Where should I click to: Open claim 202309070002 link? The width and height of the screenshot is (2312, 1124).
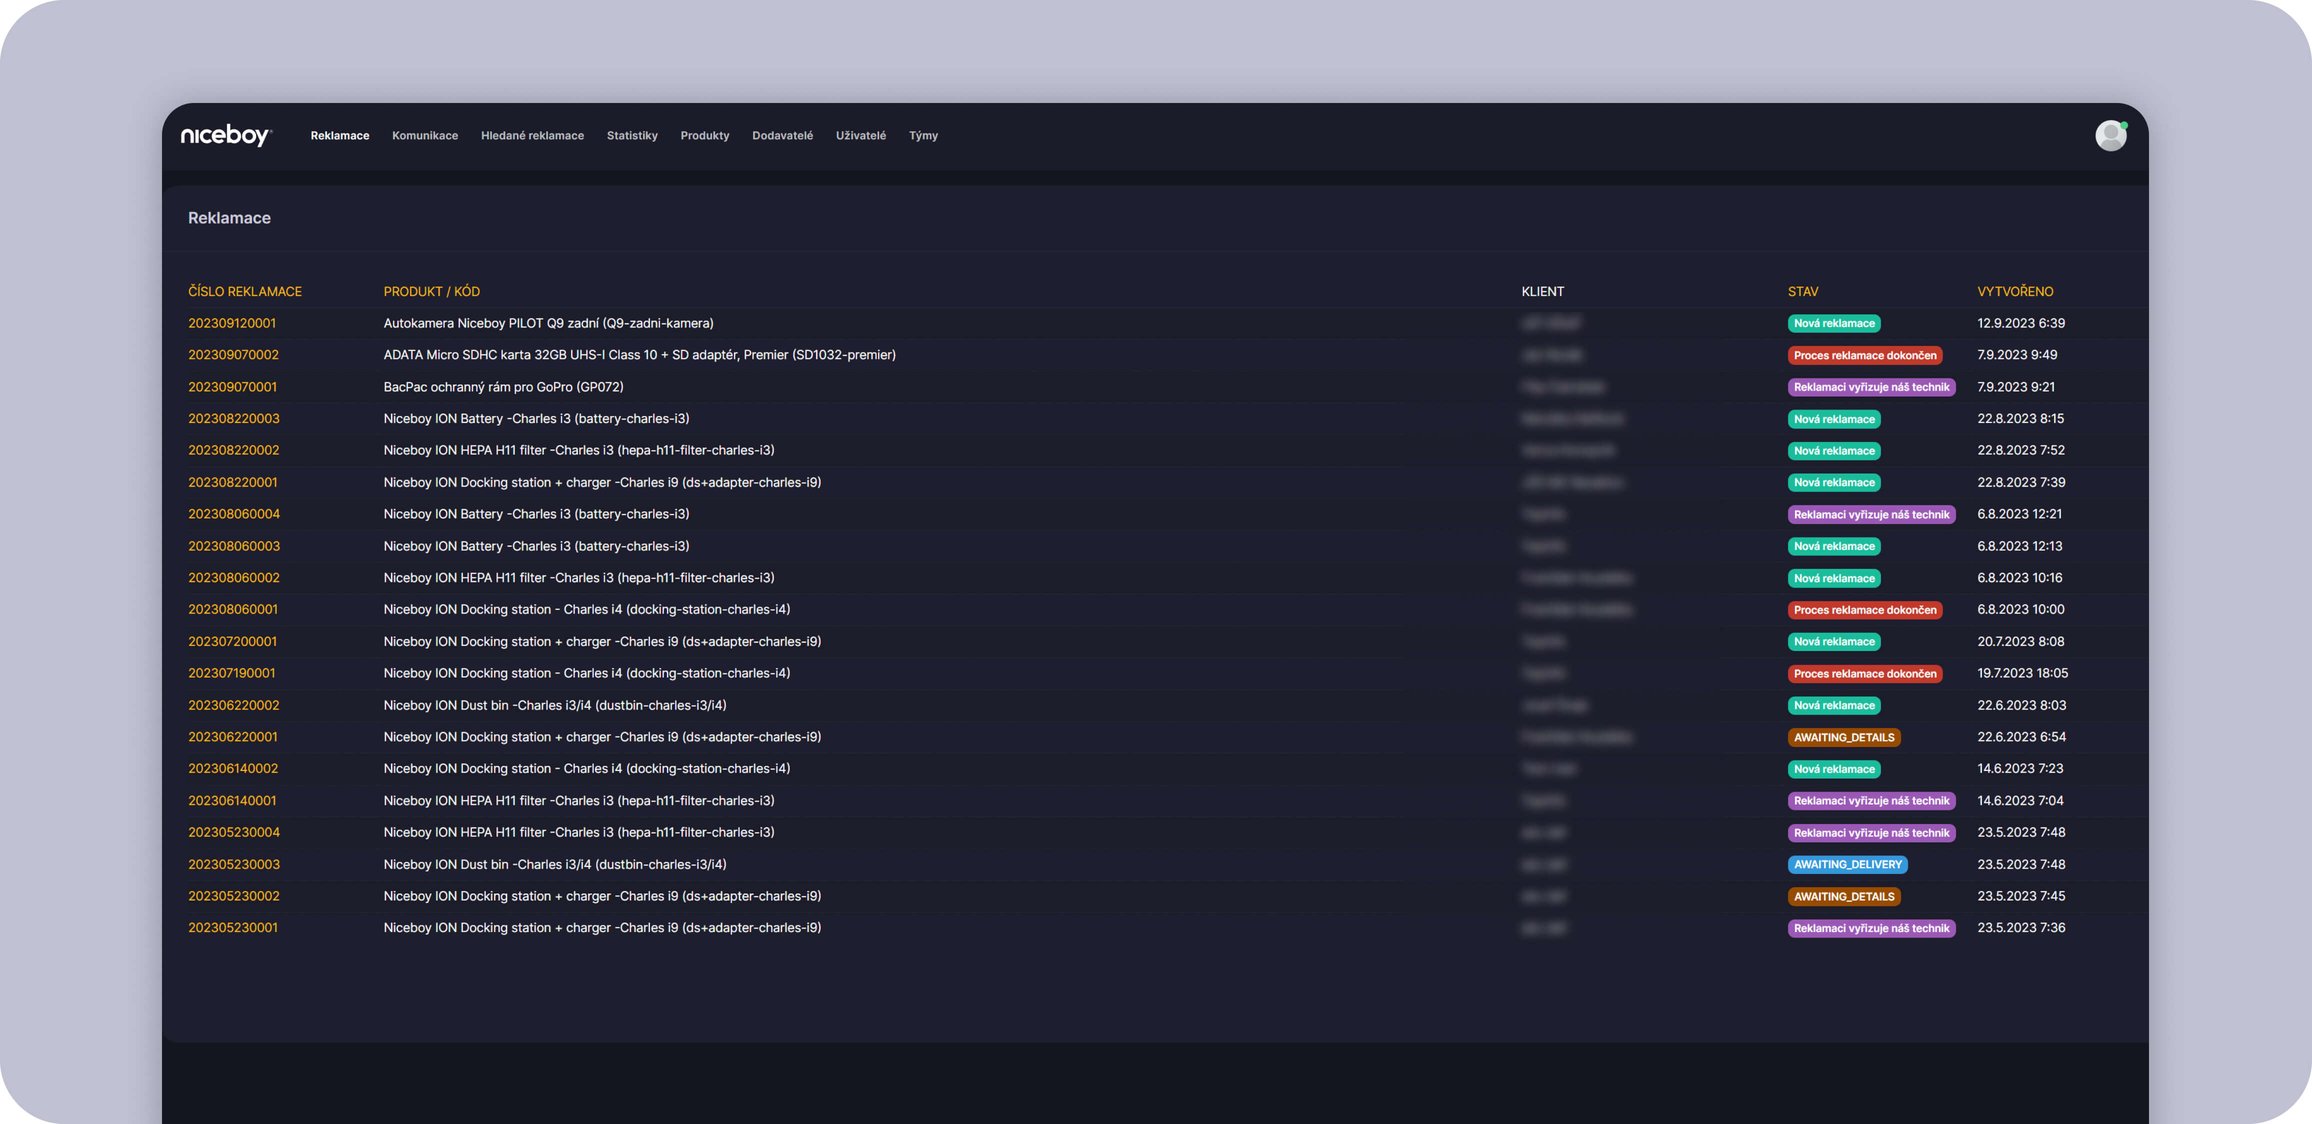(233, 355)
